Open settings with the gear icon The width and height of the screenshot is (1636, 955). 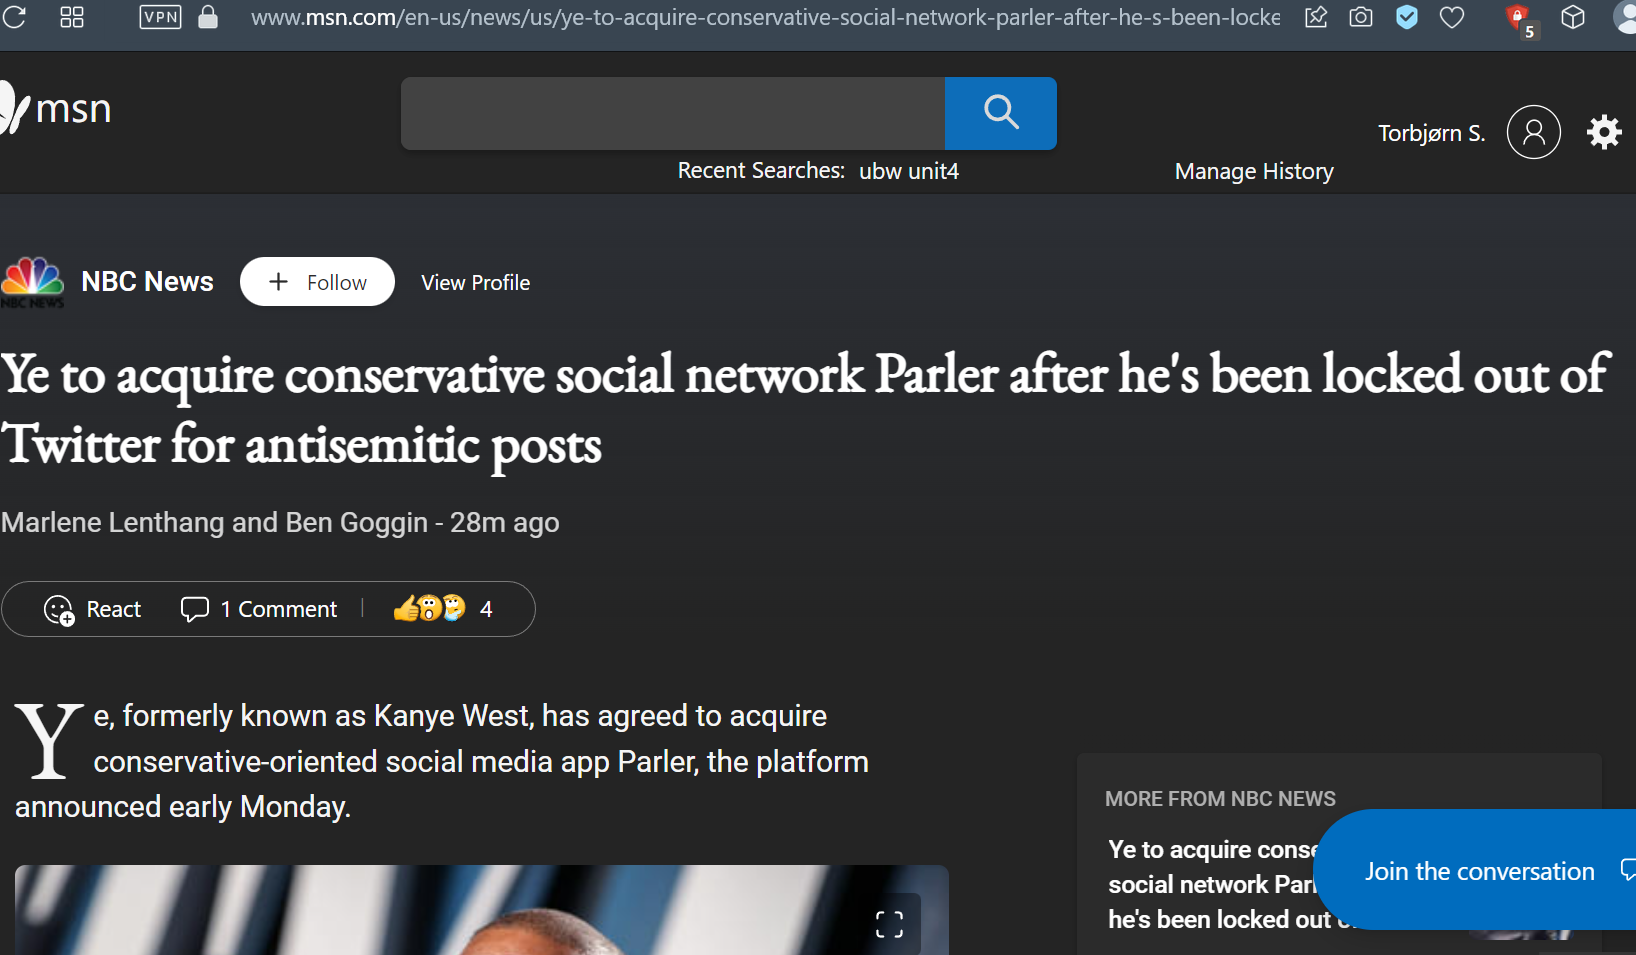point(1604,132)
